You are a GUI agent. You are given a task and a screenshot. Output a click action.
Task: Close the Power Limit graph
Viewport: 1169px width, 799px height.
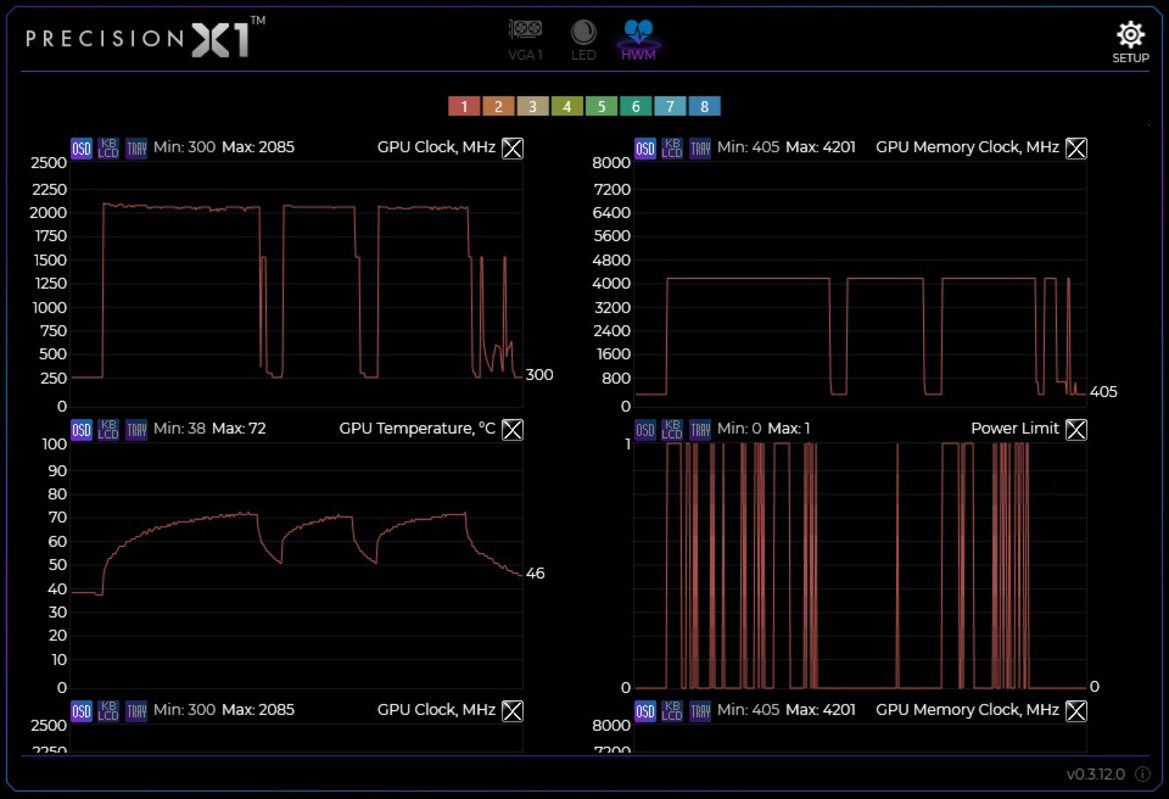(1076, 429)
